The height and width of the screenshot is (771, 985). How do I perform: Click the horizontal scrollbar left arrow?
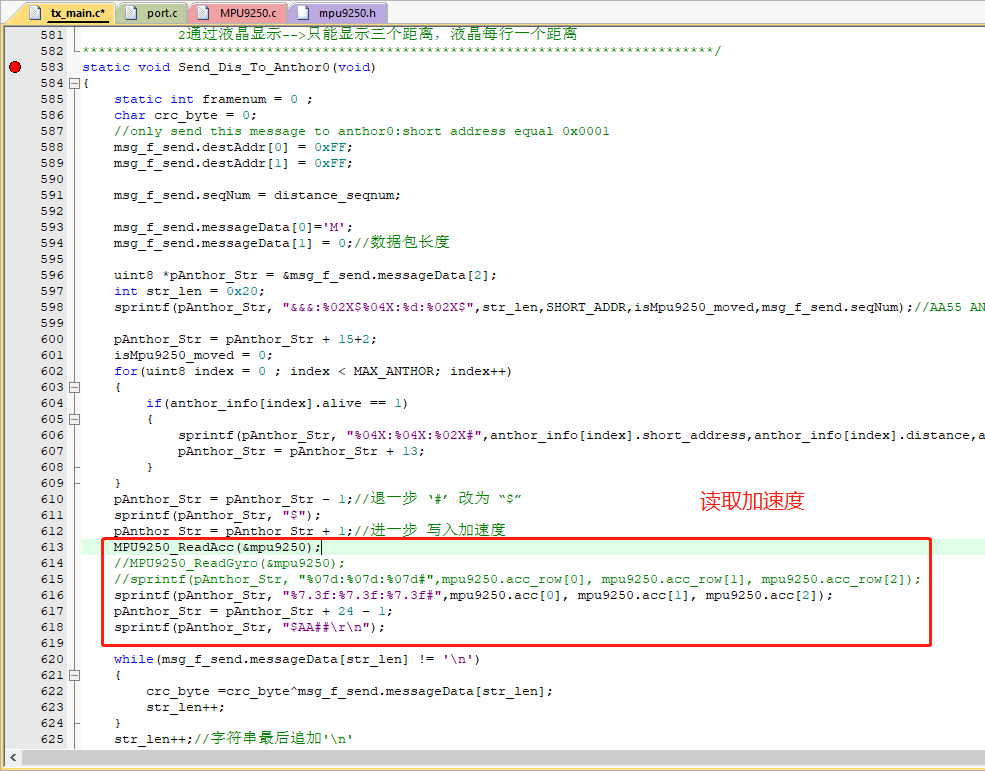coord(13,757)
